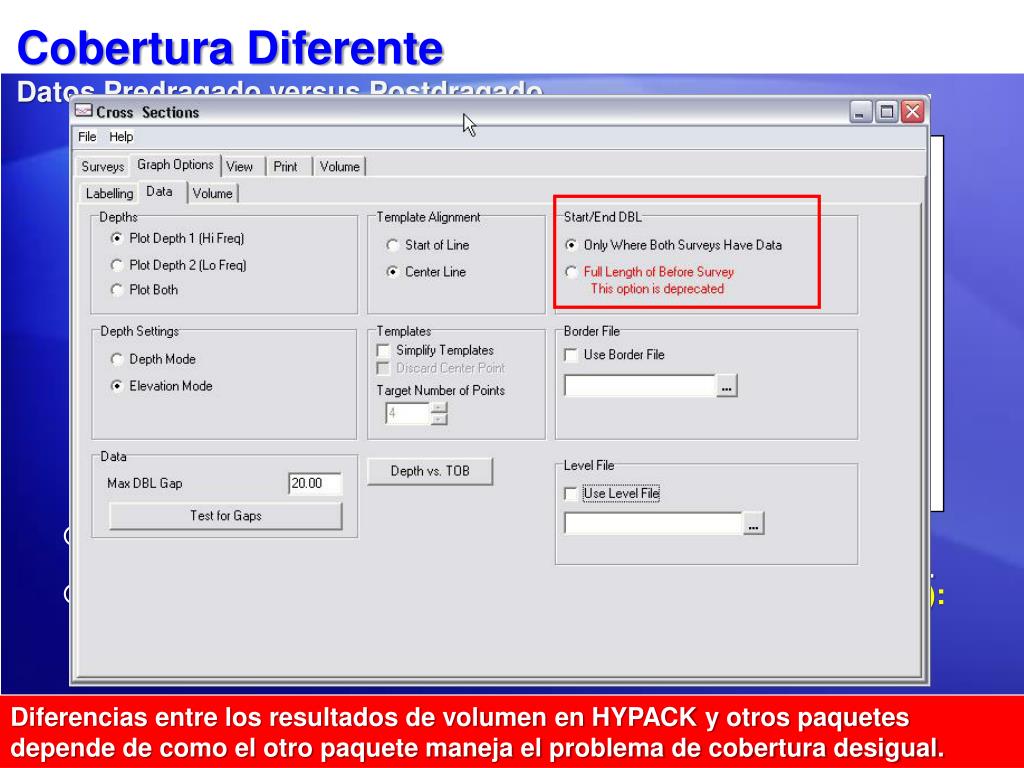
Task: Click the Depth vs. TOB button
Action: pos(430,472)
